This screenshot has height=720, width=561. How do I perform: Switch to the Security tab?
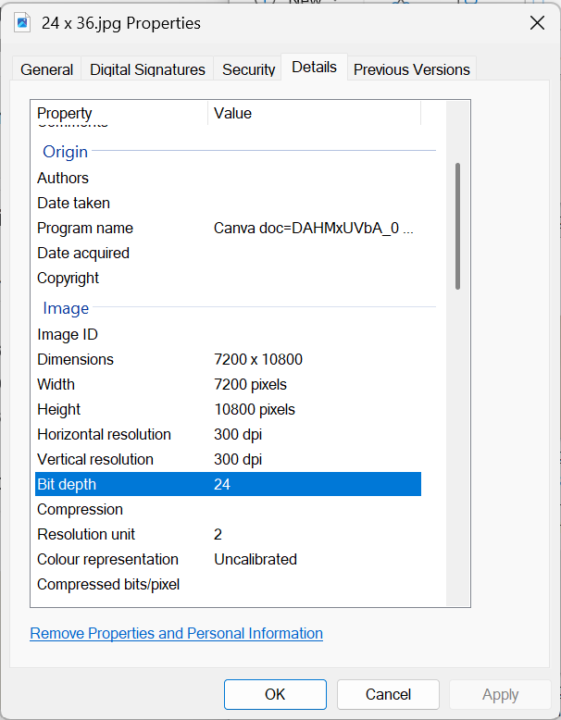point(248,69)
